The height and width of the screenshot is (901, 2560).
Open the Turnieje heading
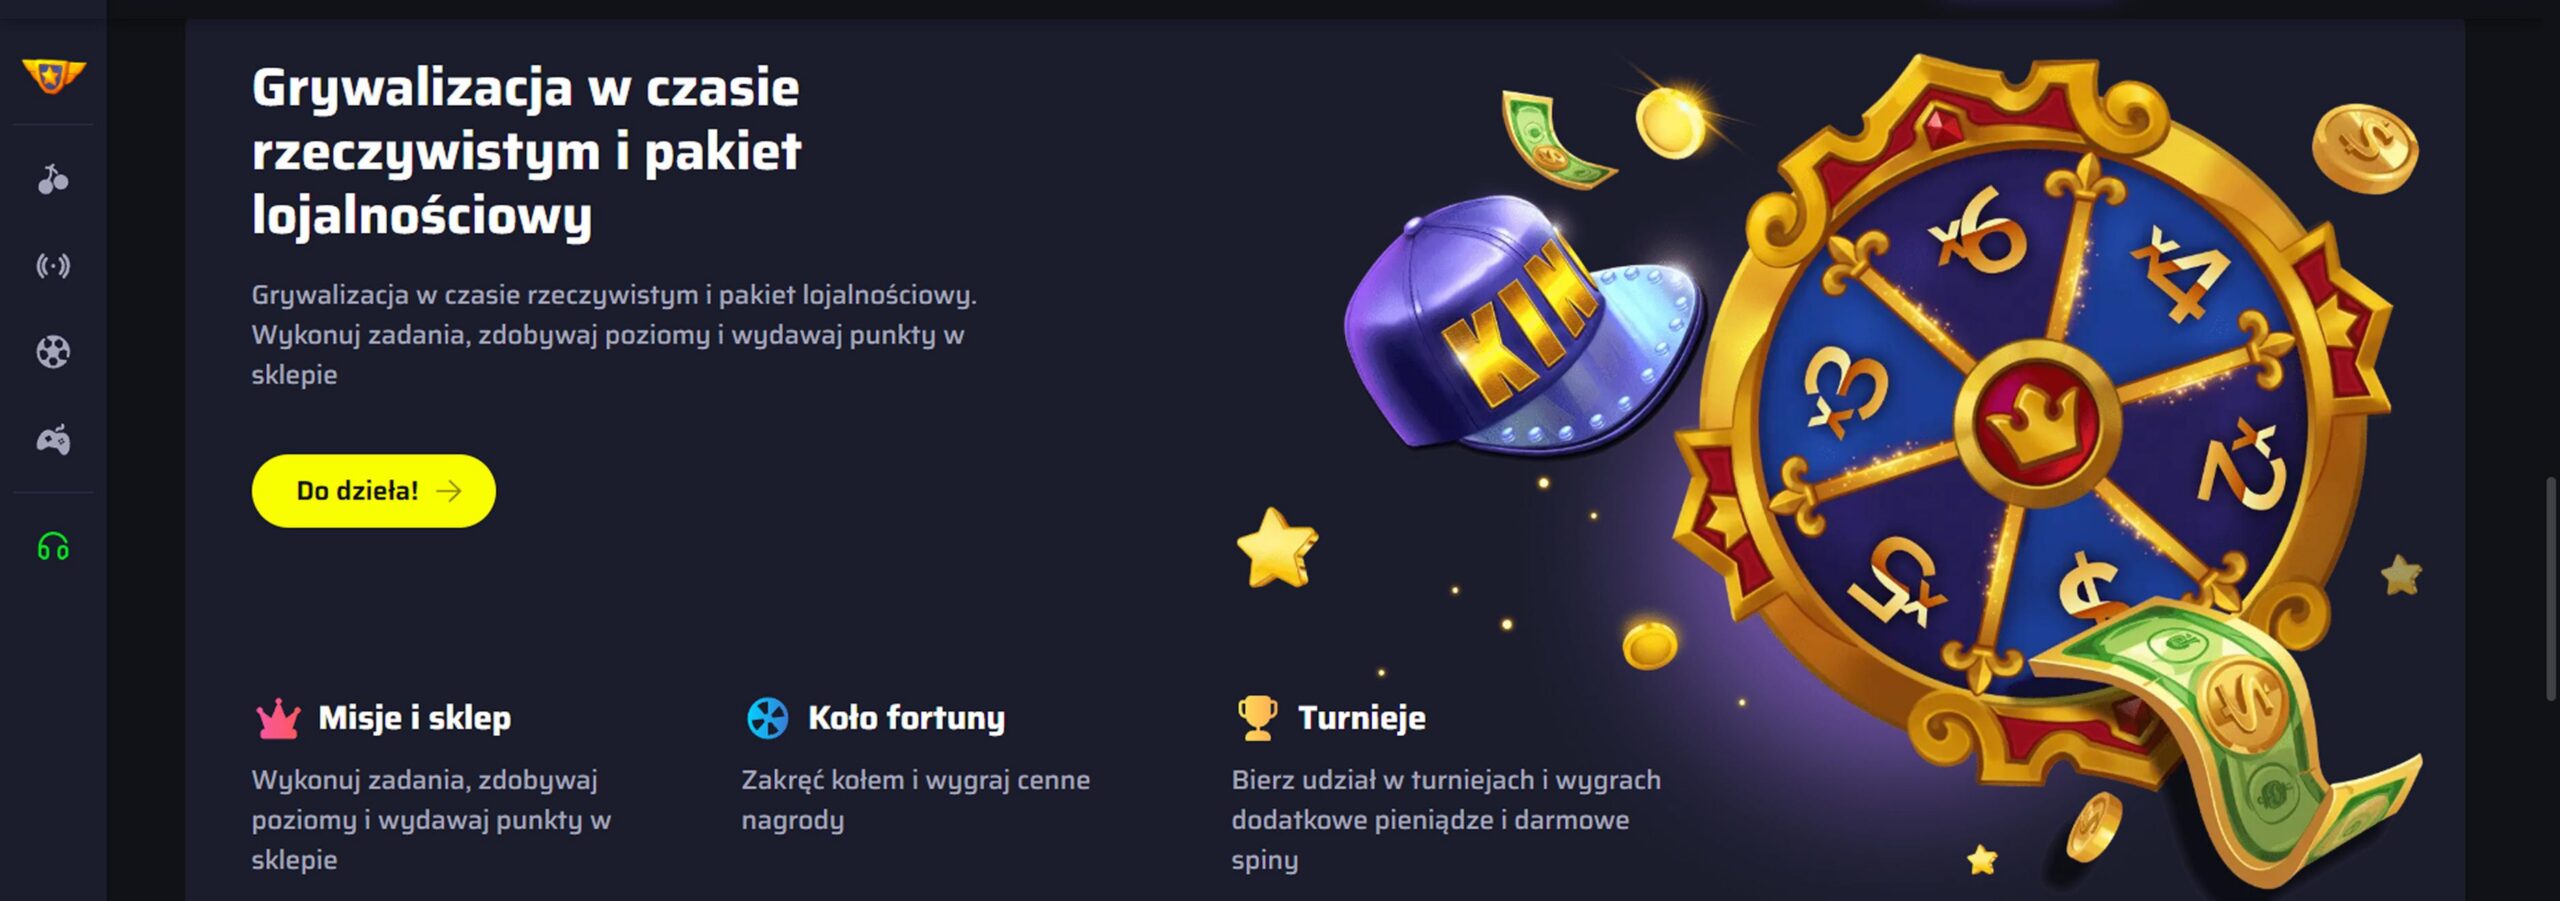click(x=1362, y=718)
